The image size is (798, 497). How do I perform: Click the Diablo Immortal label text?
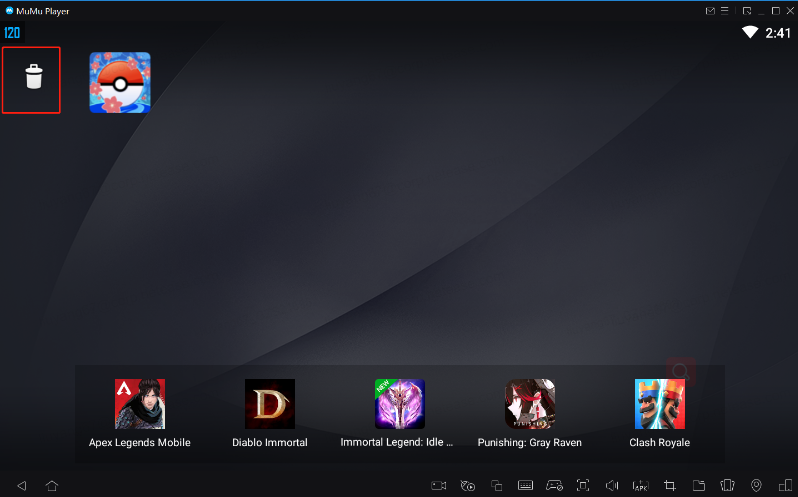click(270, 443)
